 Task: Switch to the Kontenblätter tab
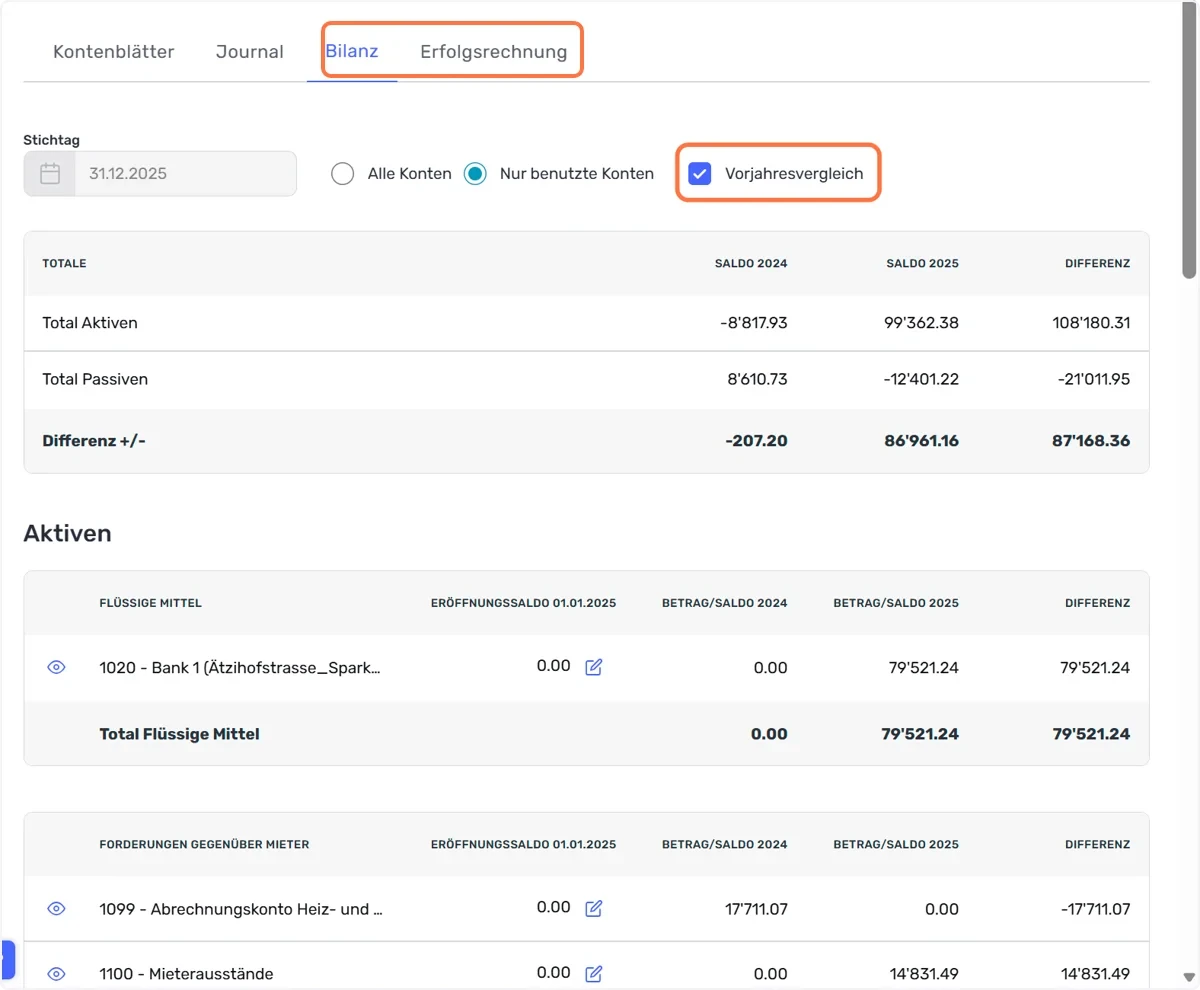[114, 52]
